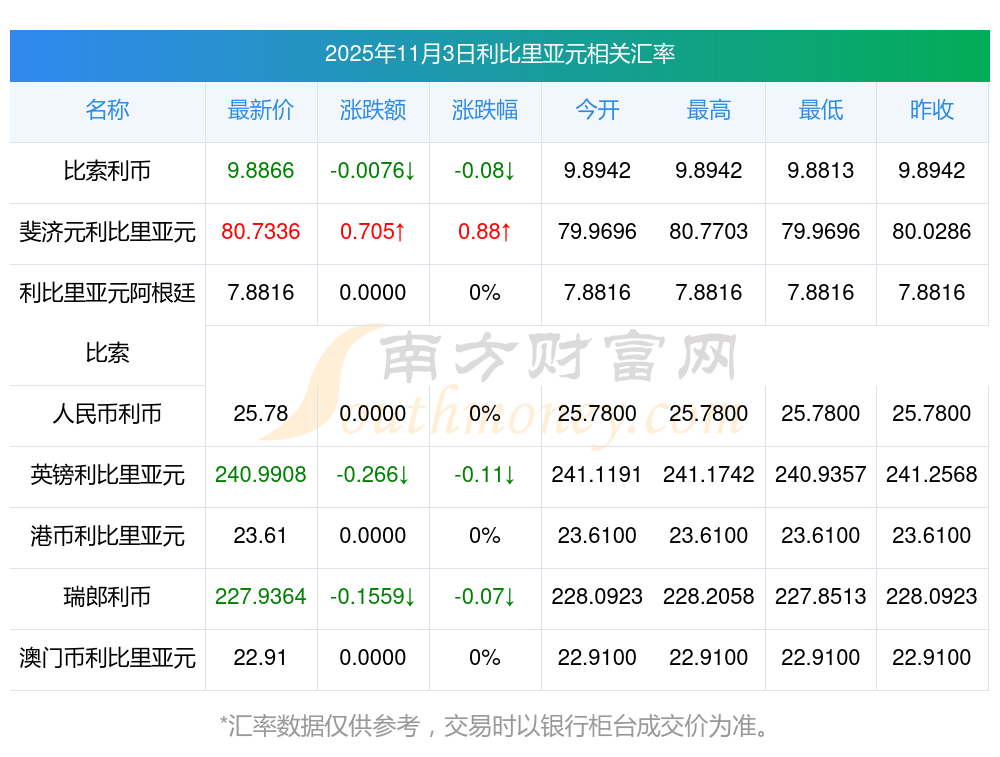The width and height of the screenshot is (1000, 757).
Task: Click highest value 241.1742
Action: pos(709,474)
